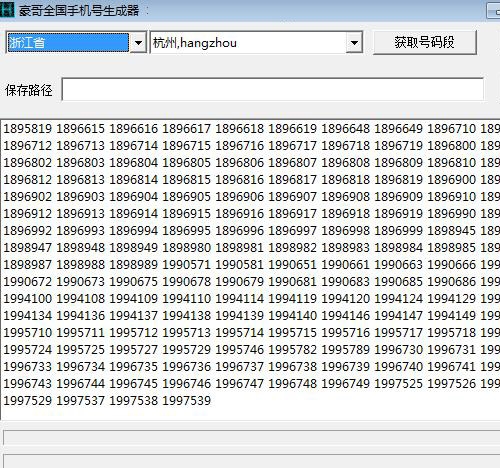
Task: Click number segment 1994100
Action: click(27, 299)
